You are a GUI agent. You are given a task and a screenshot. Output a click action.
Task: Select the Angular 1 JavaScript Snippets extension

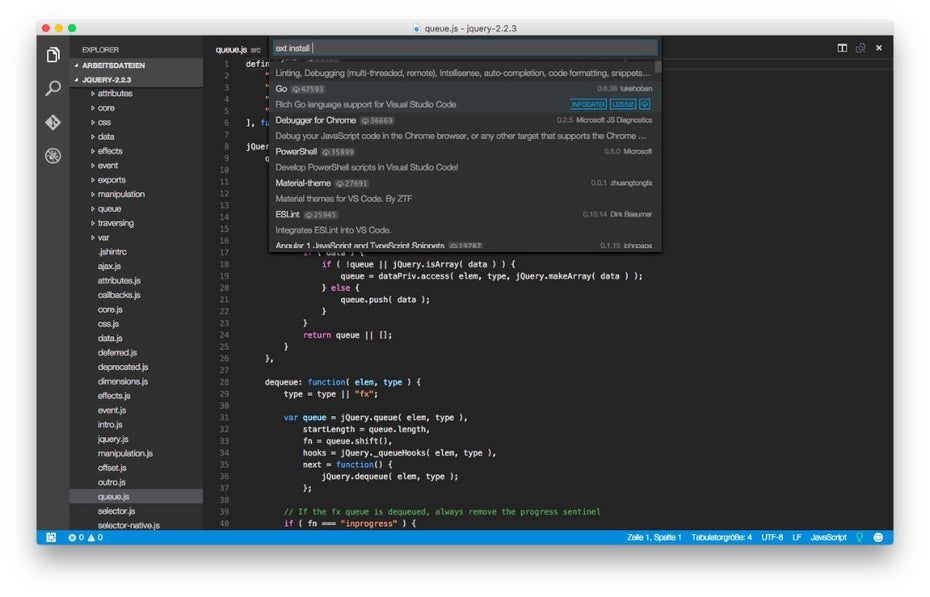click(463, 245)
